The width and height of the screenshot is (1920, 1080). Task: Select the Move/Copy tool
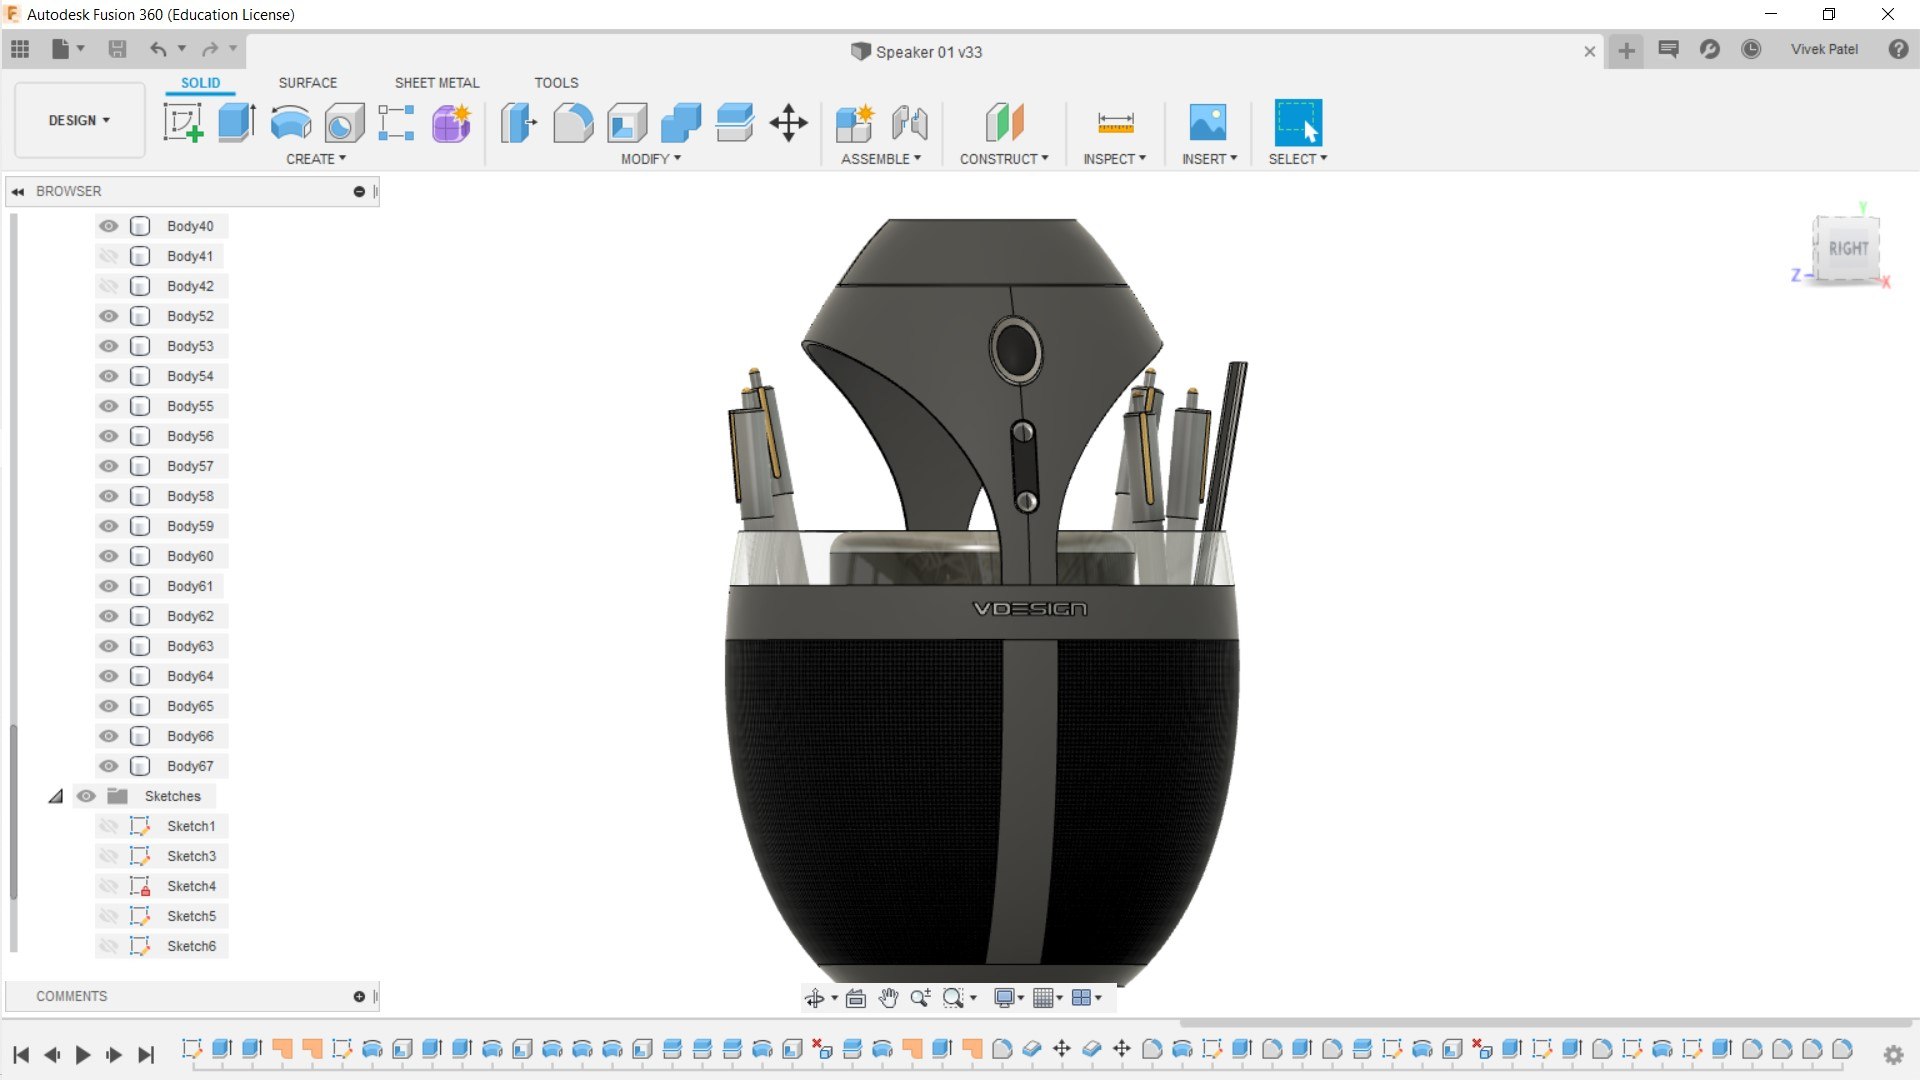[789, 122]
